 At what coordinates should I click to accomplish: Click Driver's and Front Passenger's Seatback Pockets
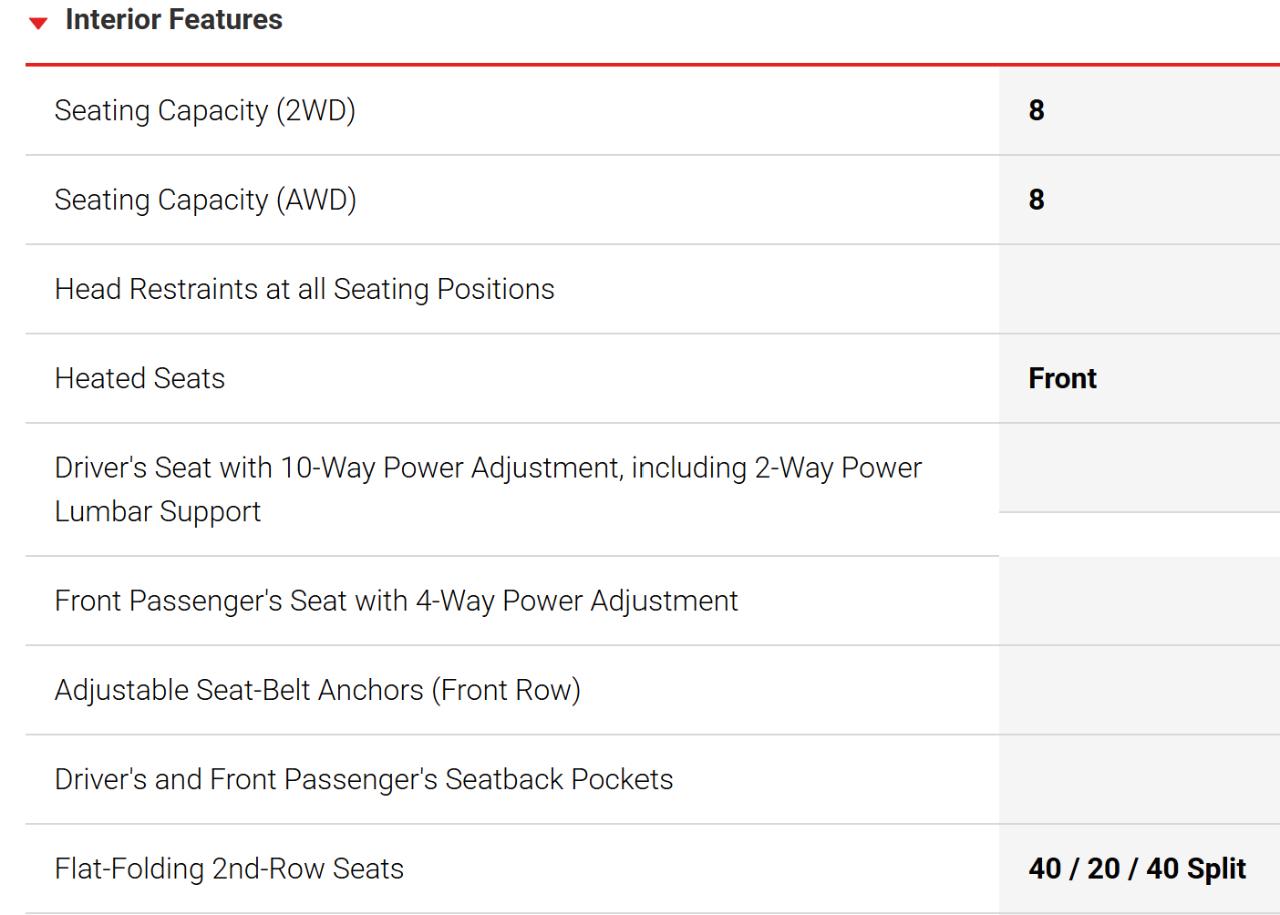coord(363,779)
